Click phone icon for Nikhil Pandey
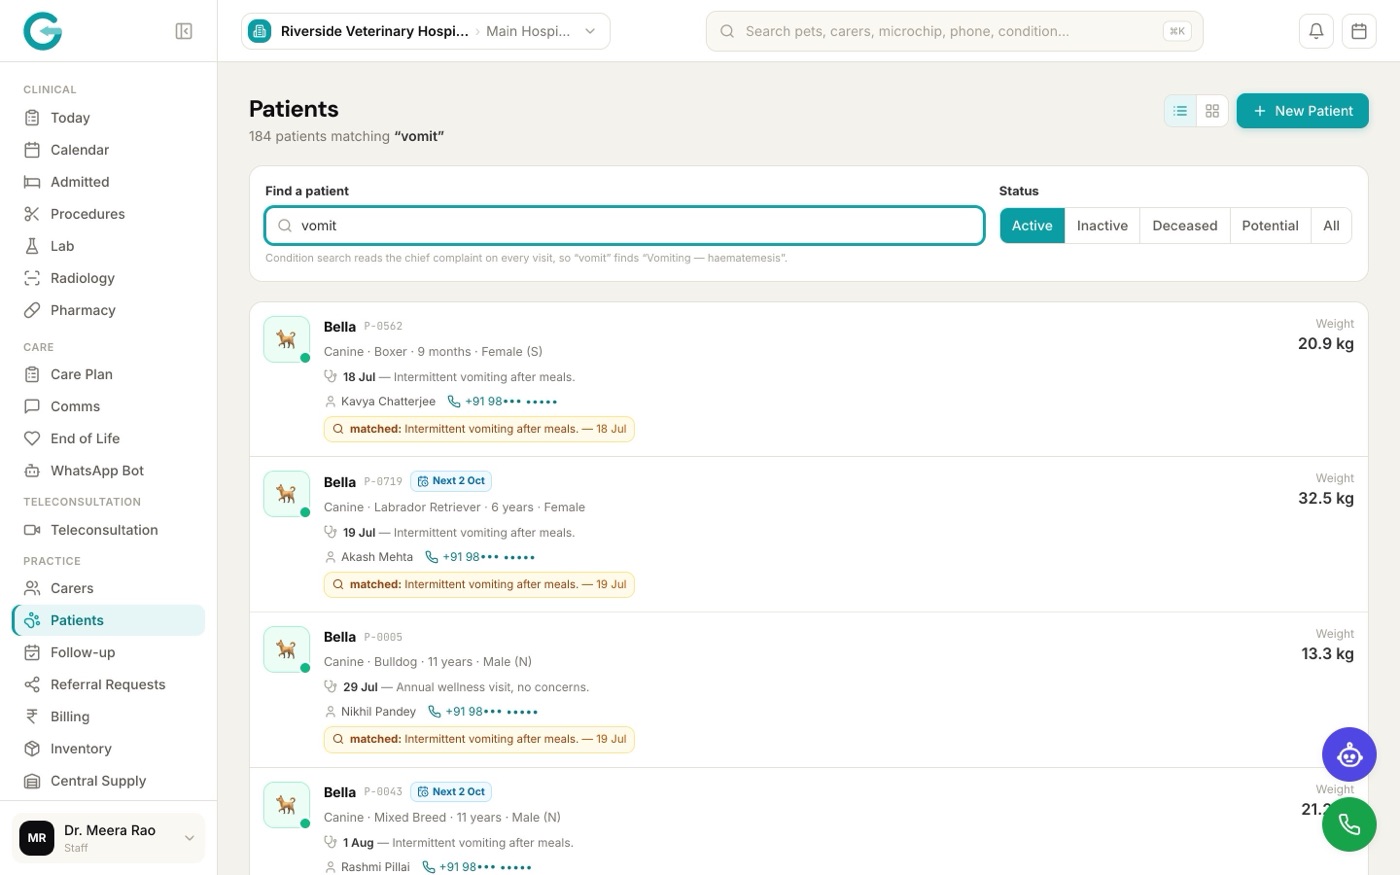The height and width of the screenshot is (875, 1400). [x=435, y=712]
